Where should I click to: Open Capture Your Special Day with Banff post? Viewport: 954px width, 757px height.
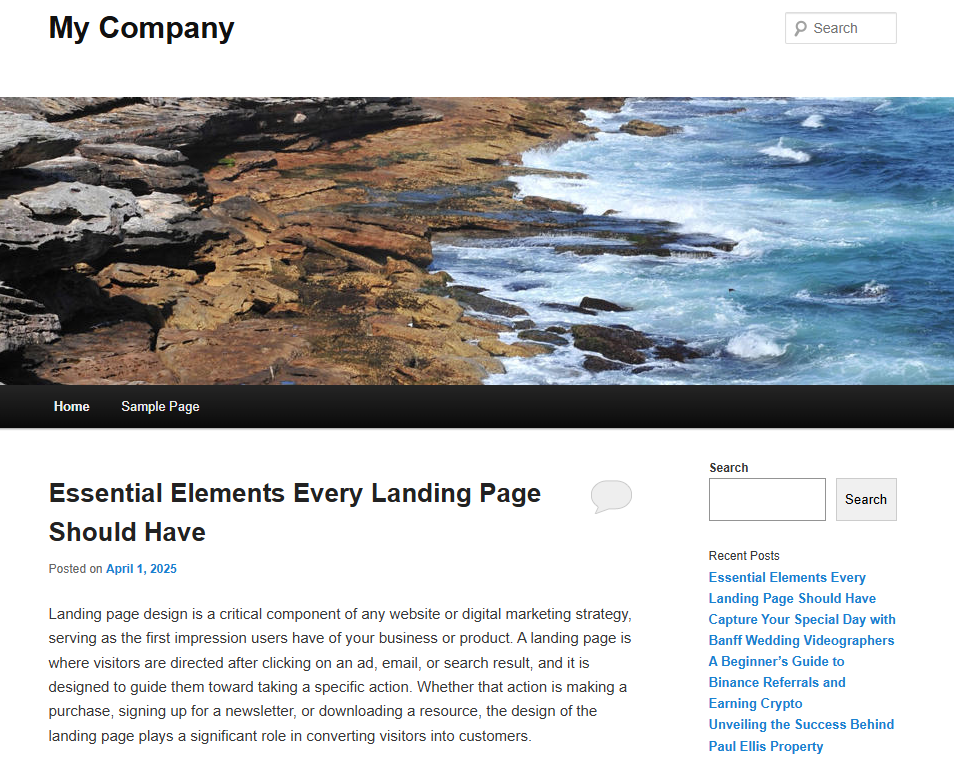[x=802, y=630]
